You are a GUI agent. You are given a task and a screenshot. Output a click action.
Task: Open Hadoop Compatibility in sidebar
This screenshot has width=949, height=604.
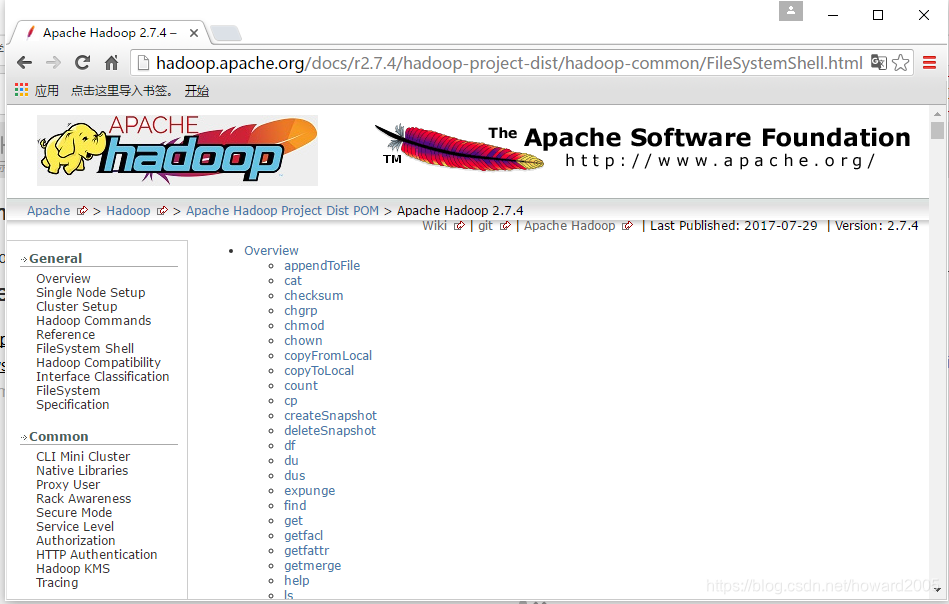[x=99, y=363]
